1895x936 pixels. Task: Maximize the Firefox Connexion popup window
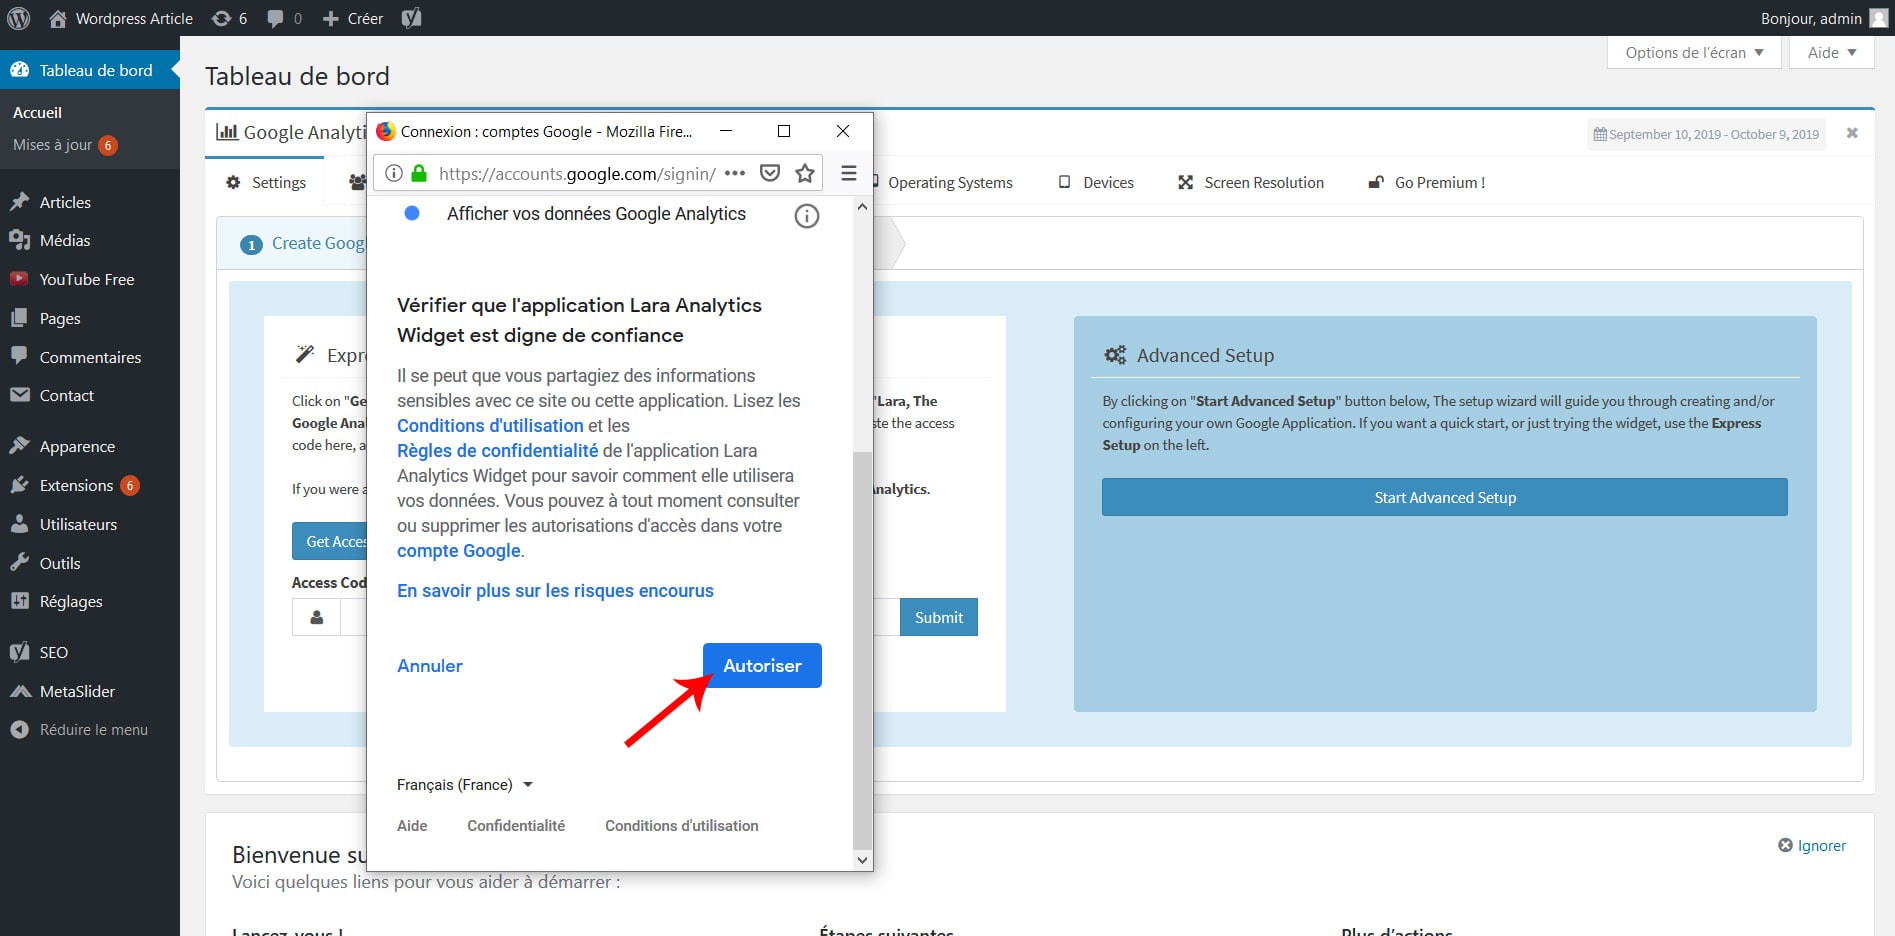pos(784,131)
